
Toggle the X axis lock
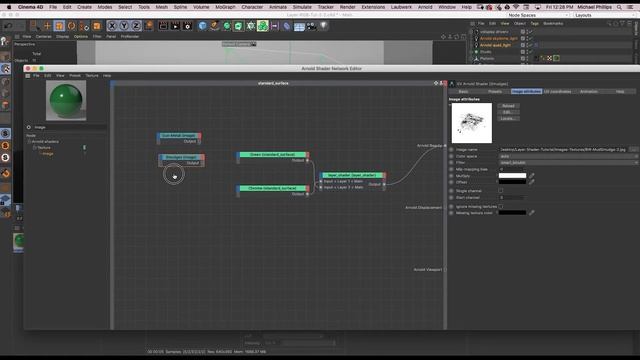point(112,26)
